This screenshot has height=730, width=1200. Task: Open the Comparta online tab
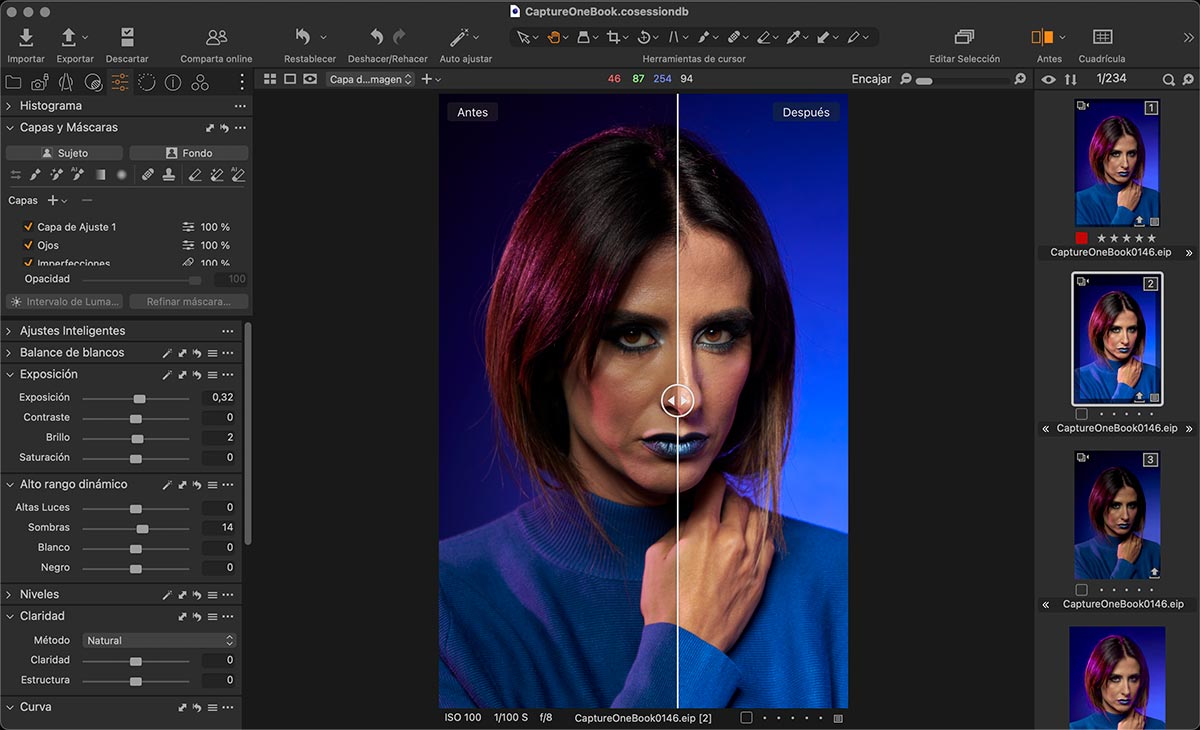pos(216,38)
